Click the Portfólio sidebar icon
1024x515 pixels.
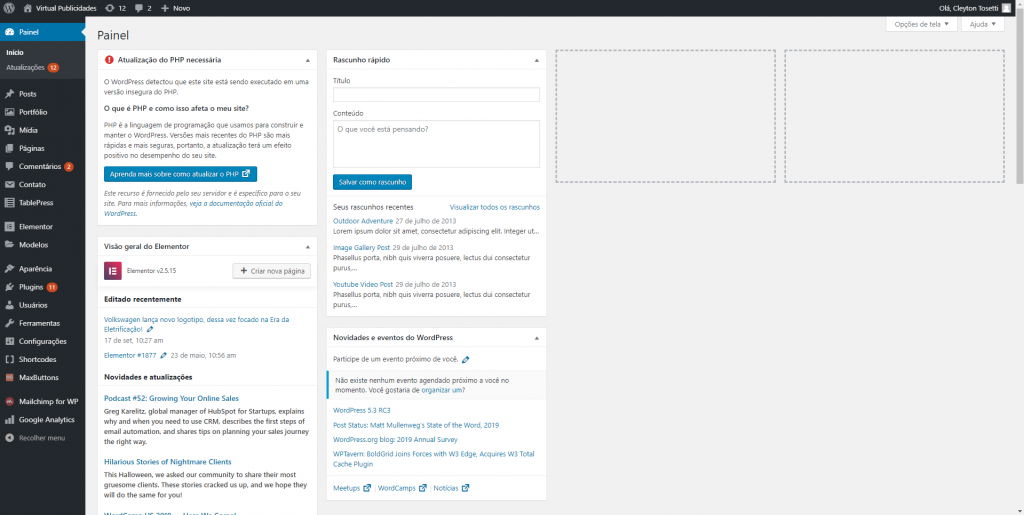[x=9, y=112]
